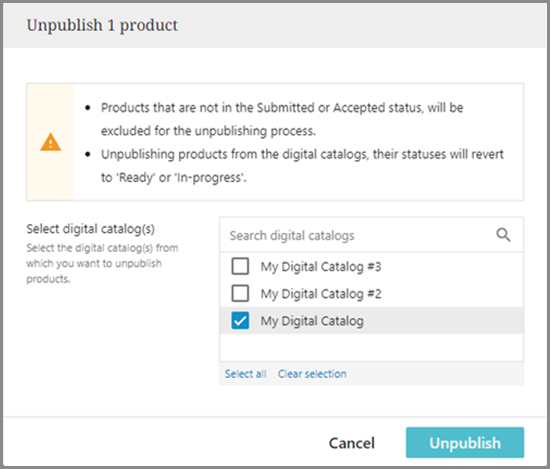Select the 'My Digital Catalog #2' label text

321,294
